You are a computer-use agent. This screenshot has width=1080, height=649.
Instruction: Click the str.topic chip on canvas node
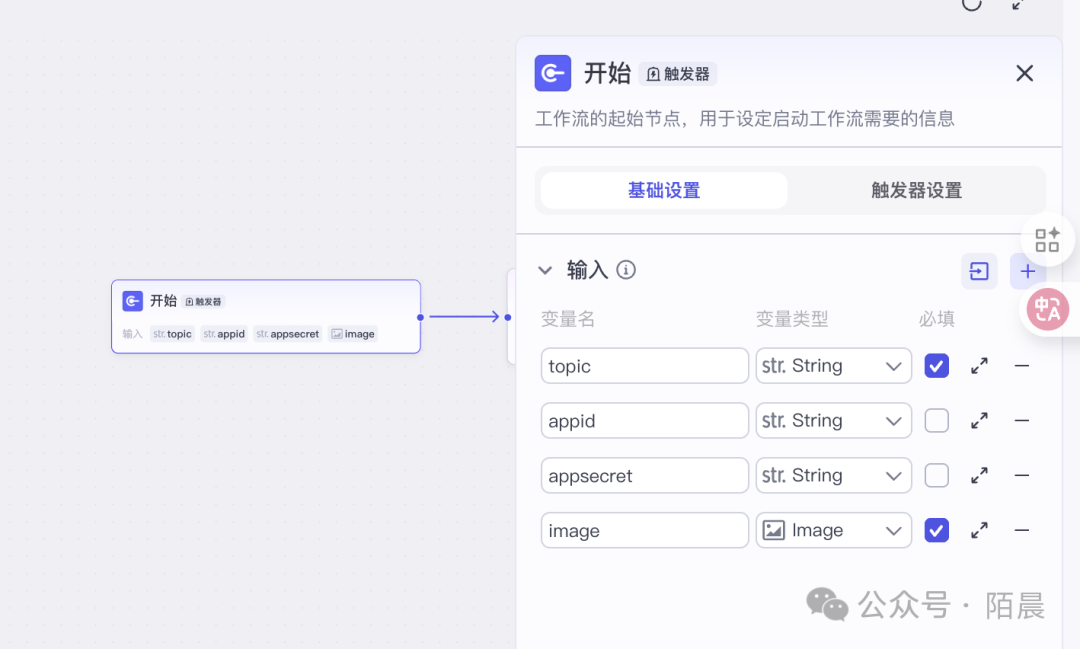coord(172,334)
